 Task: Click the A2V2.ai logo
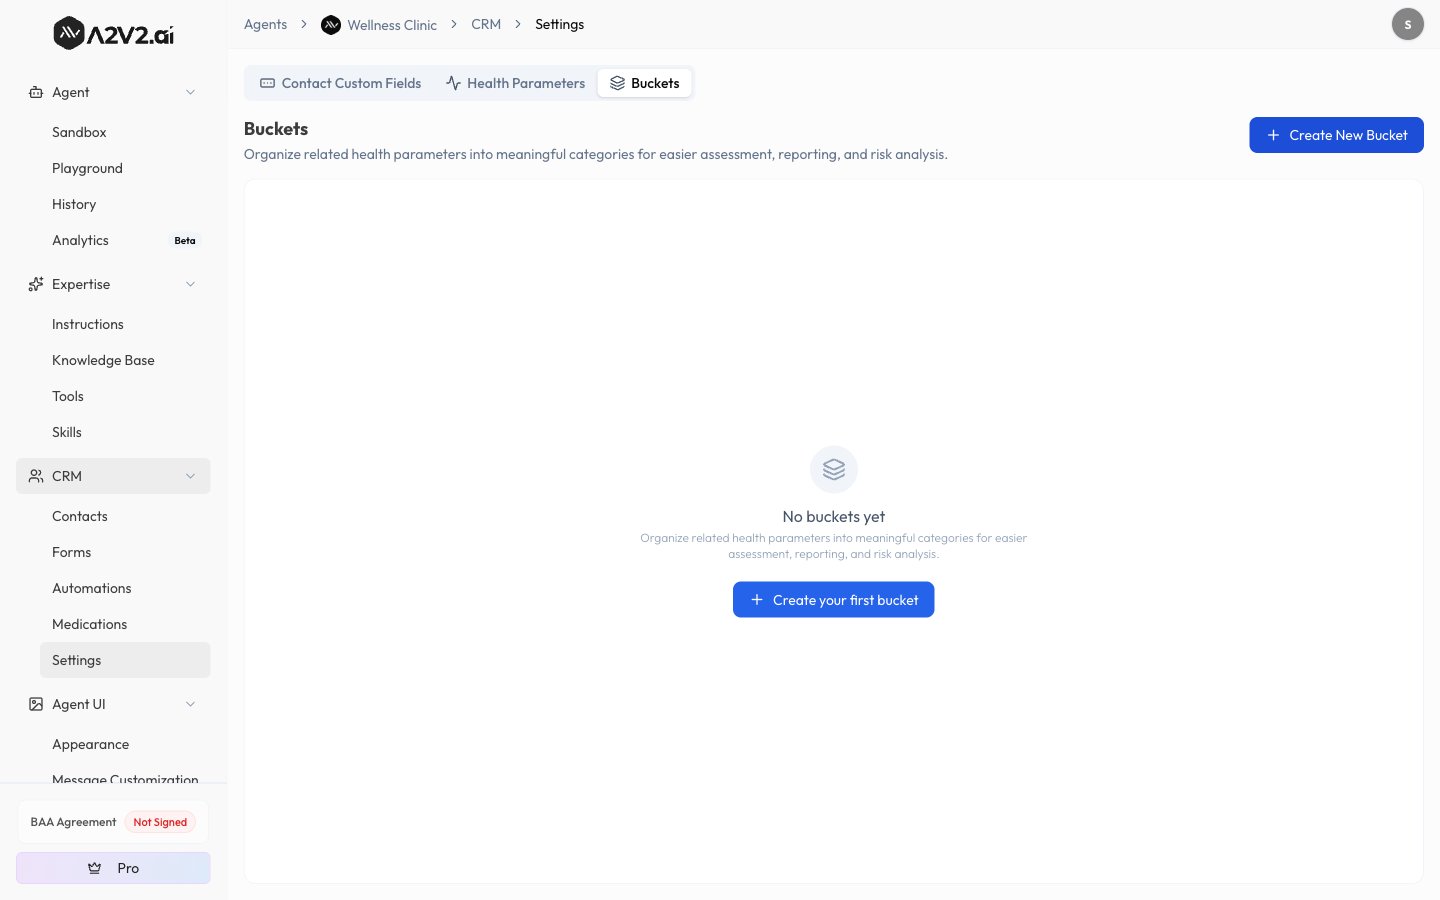[x=113, y=34]
